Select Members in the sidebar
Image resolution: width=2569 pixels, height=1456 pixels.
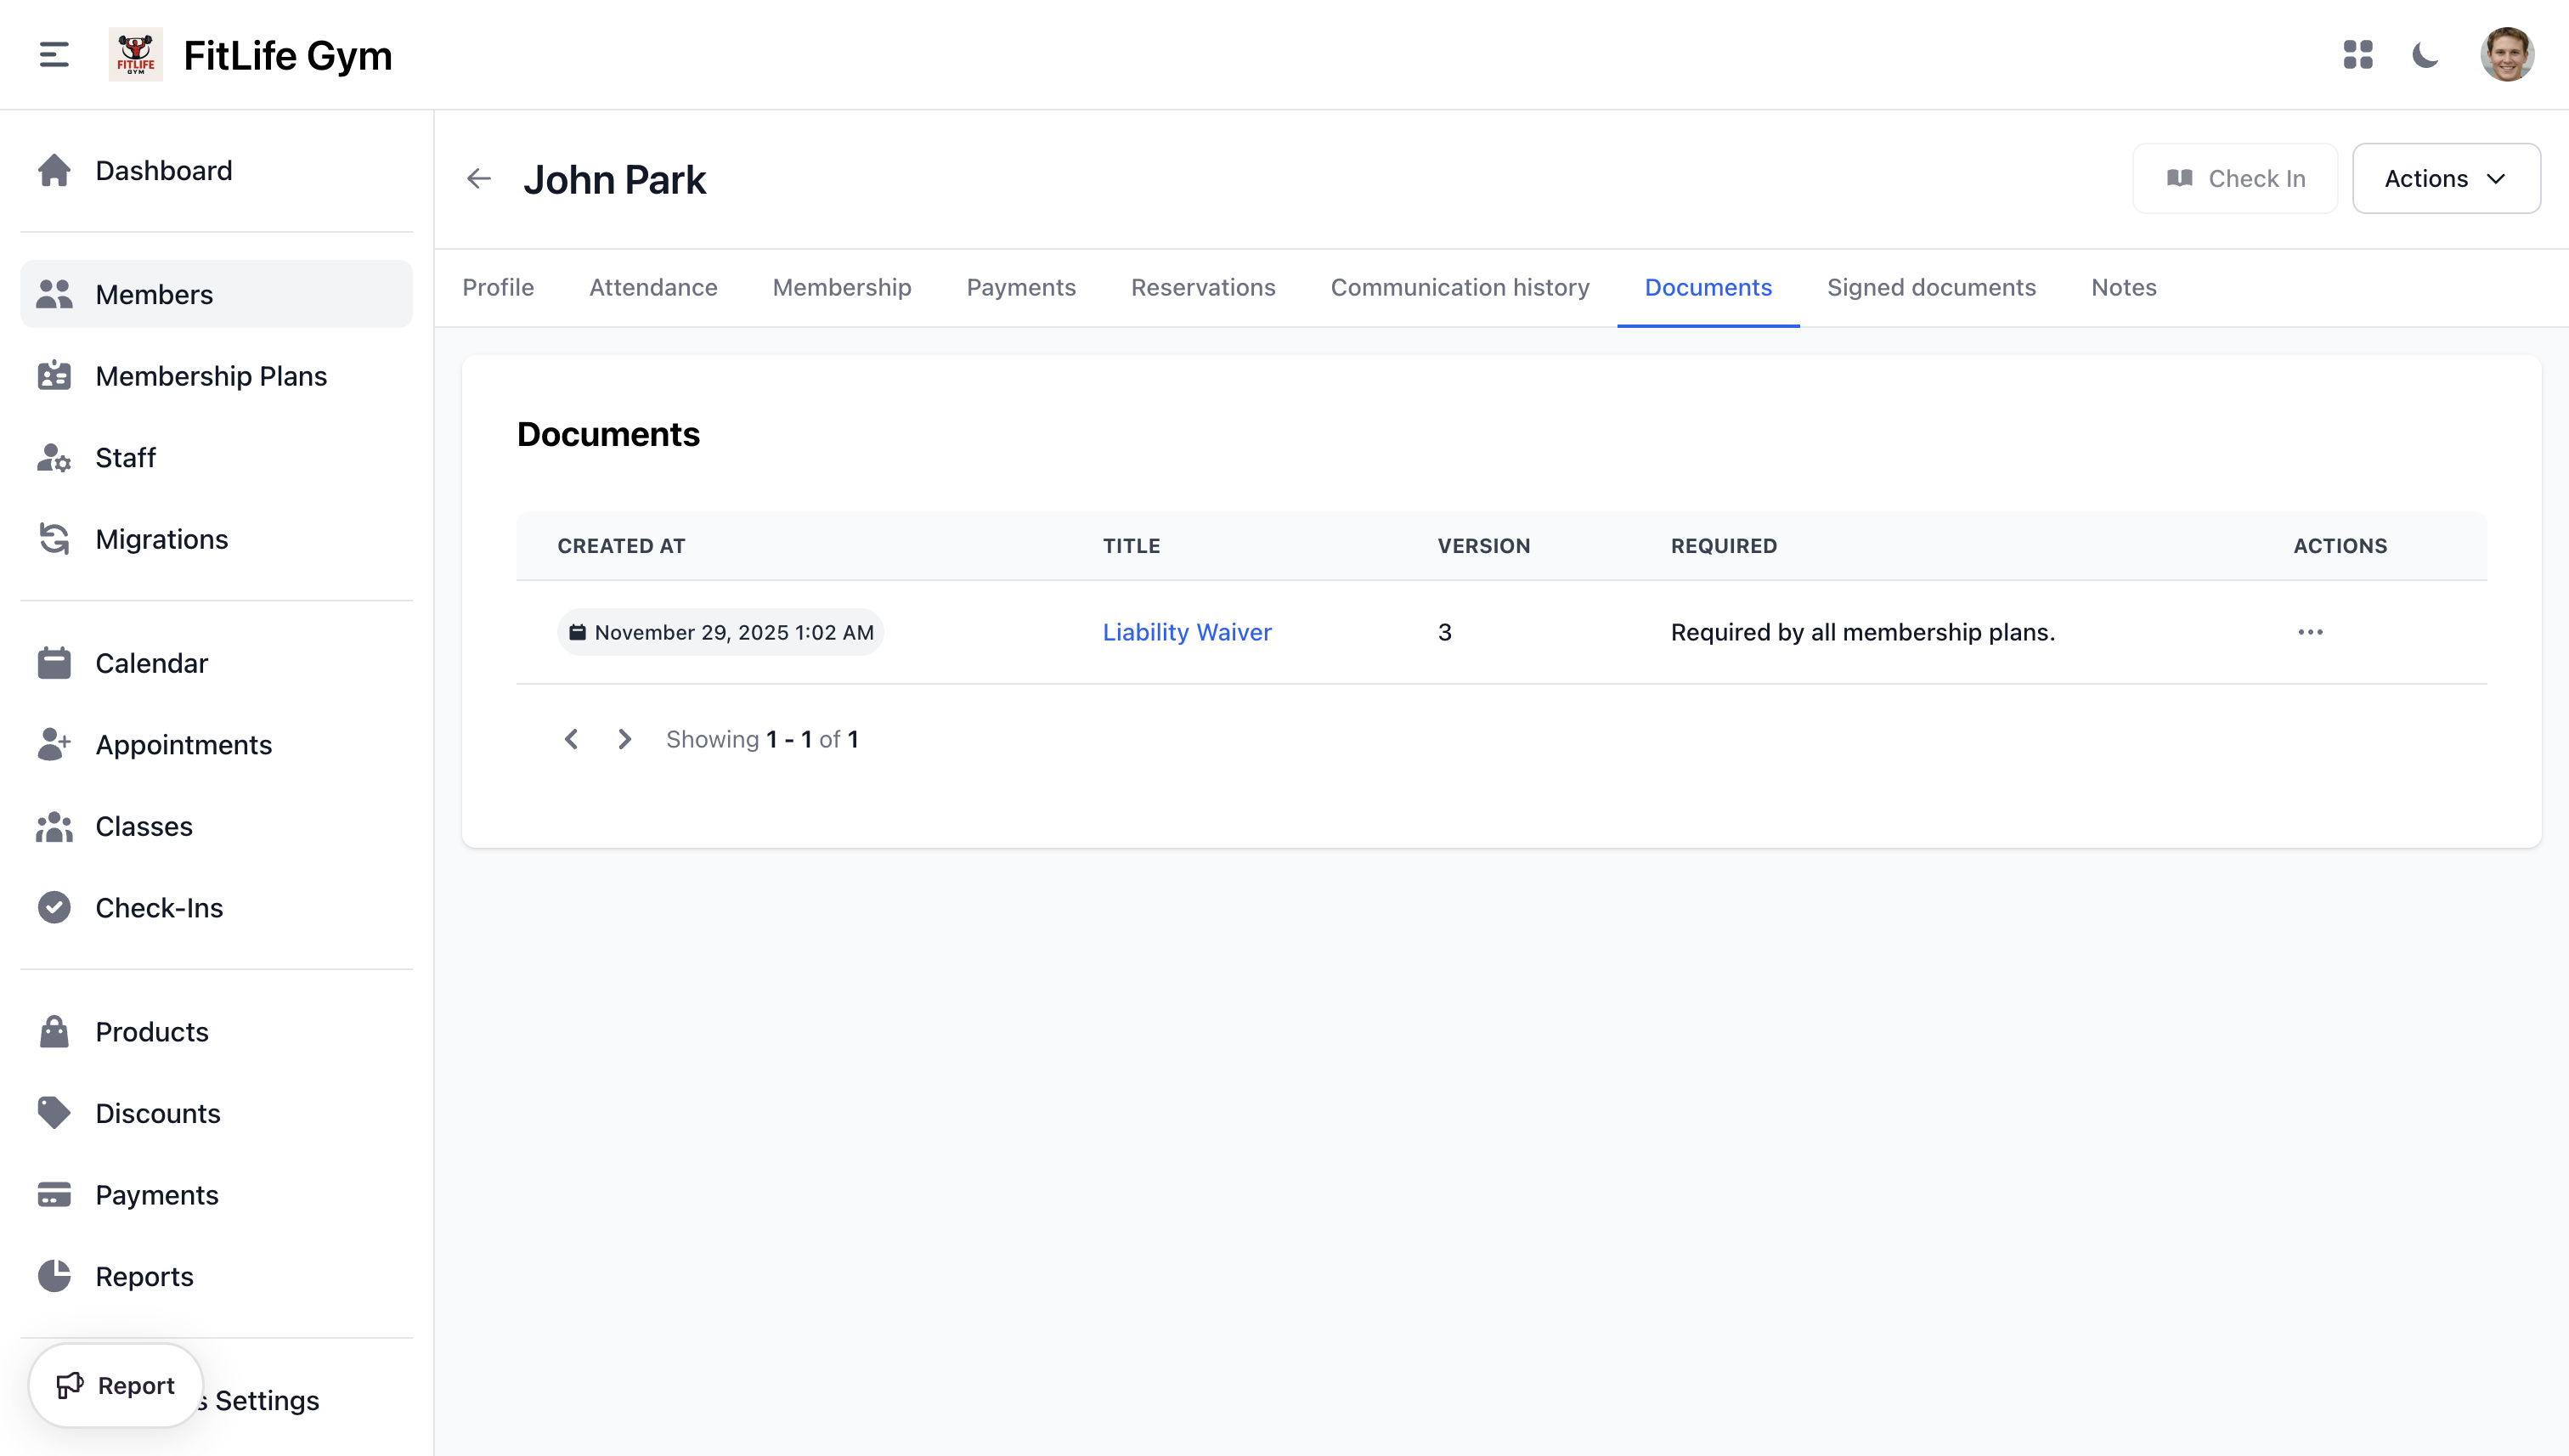pos(154,293)
